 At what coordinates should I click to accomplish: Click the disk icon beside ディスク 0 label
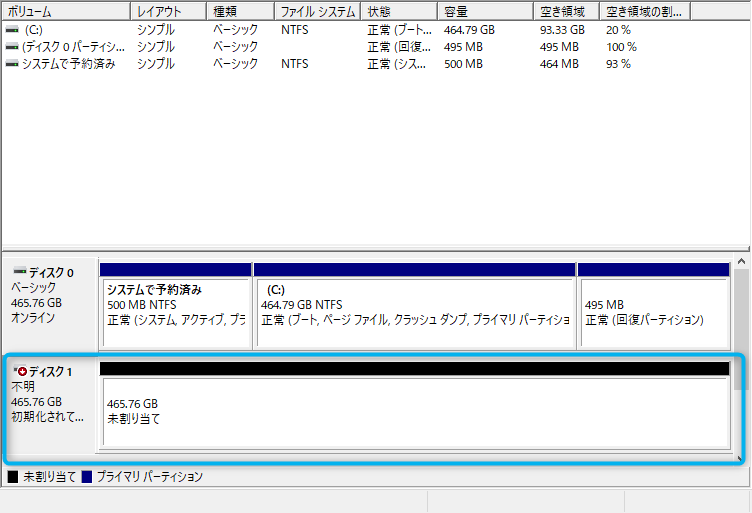coord(20,271)
